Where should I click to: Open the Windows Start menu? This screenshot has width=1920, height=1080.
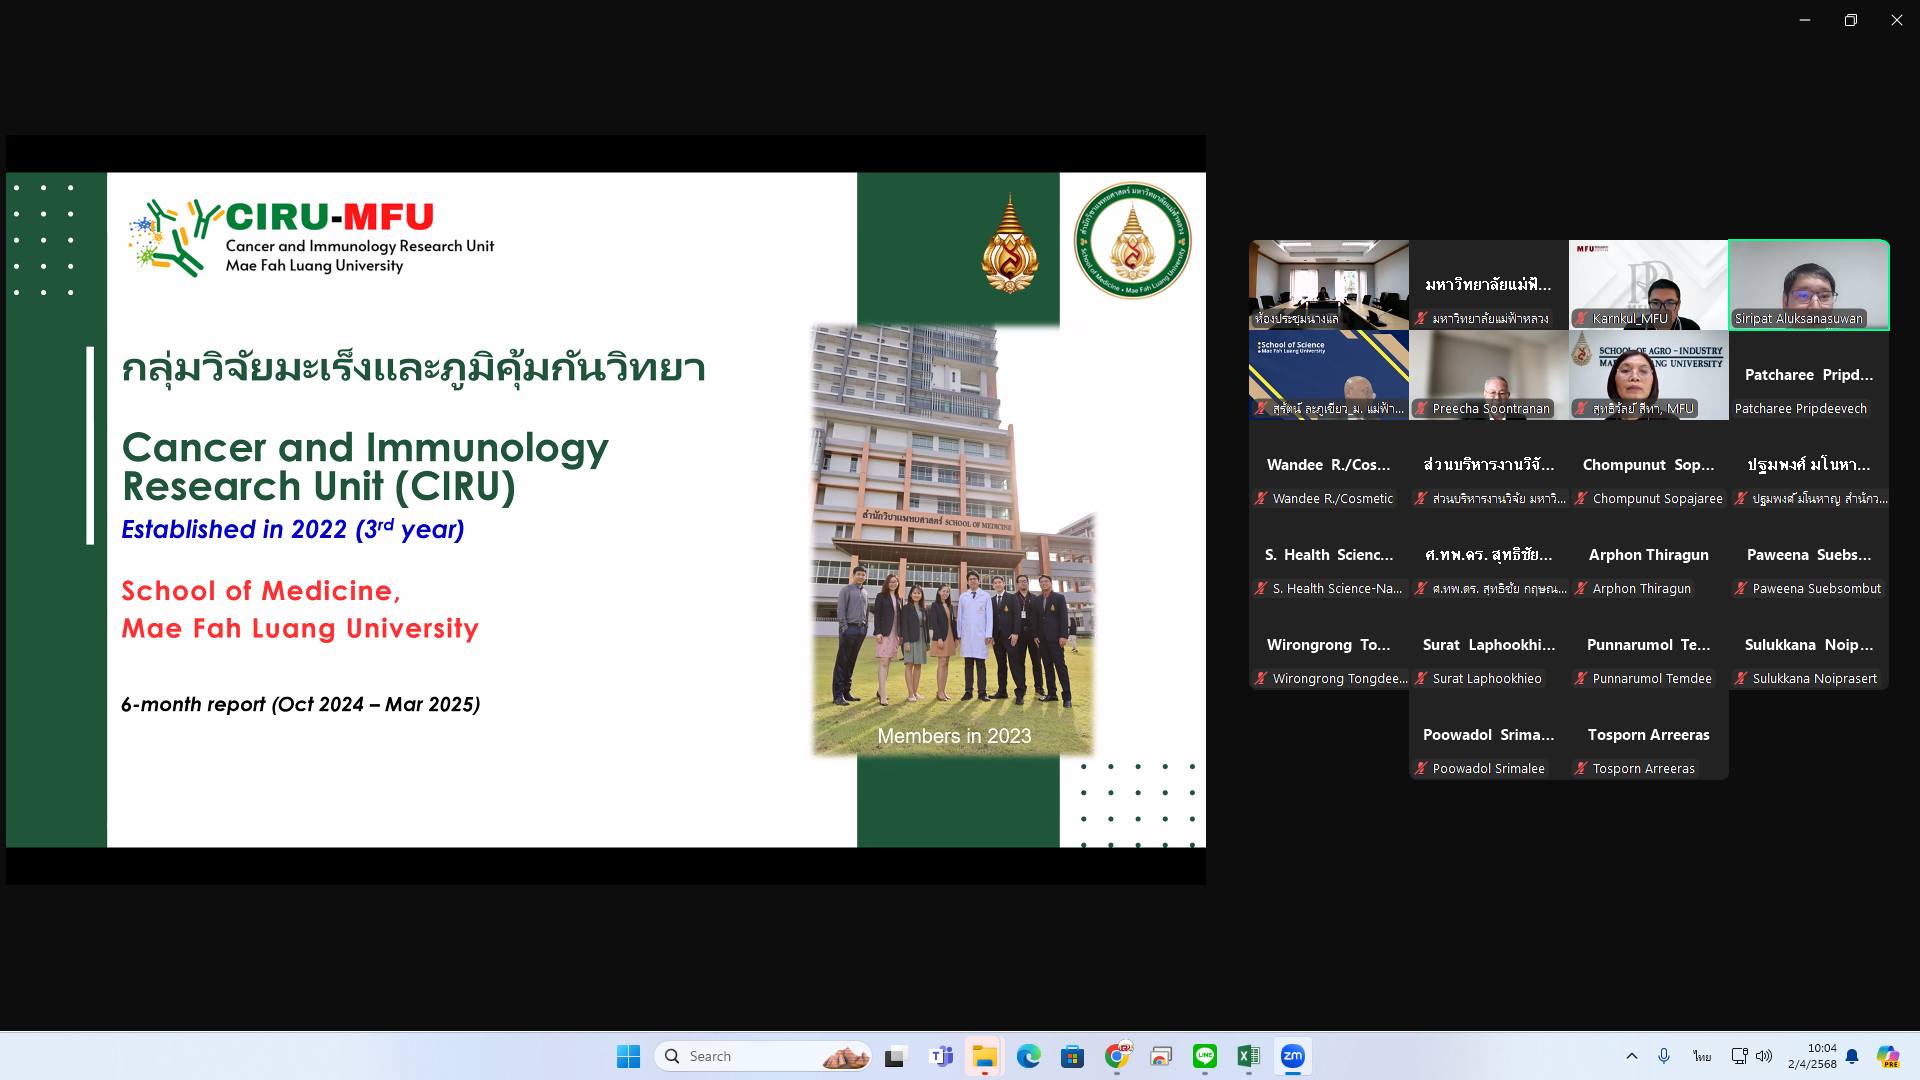click(x=628, y=1056)
